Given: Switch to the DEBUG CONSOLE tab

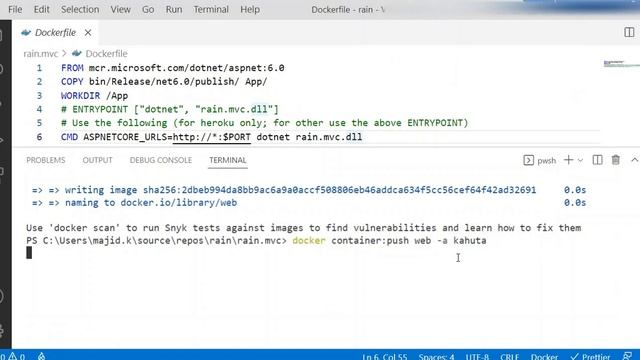Looking at the screenshot, I should coord(161,160).
